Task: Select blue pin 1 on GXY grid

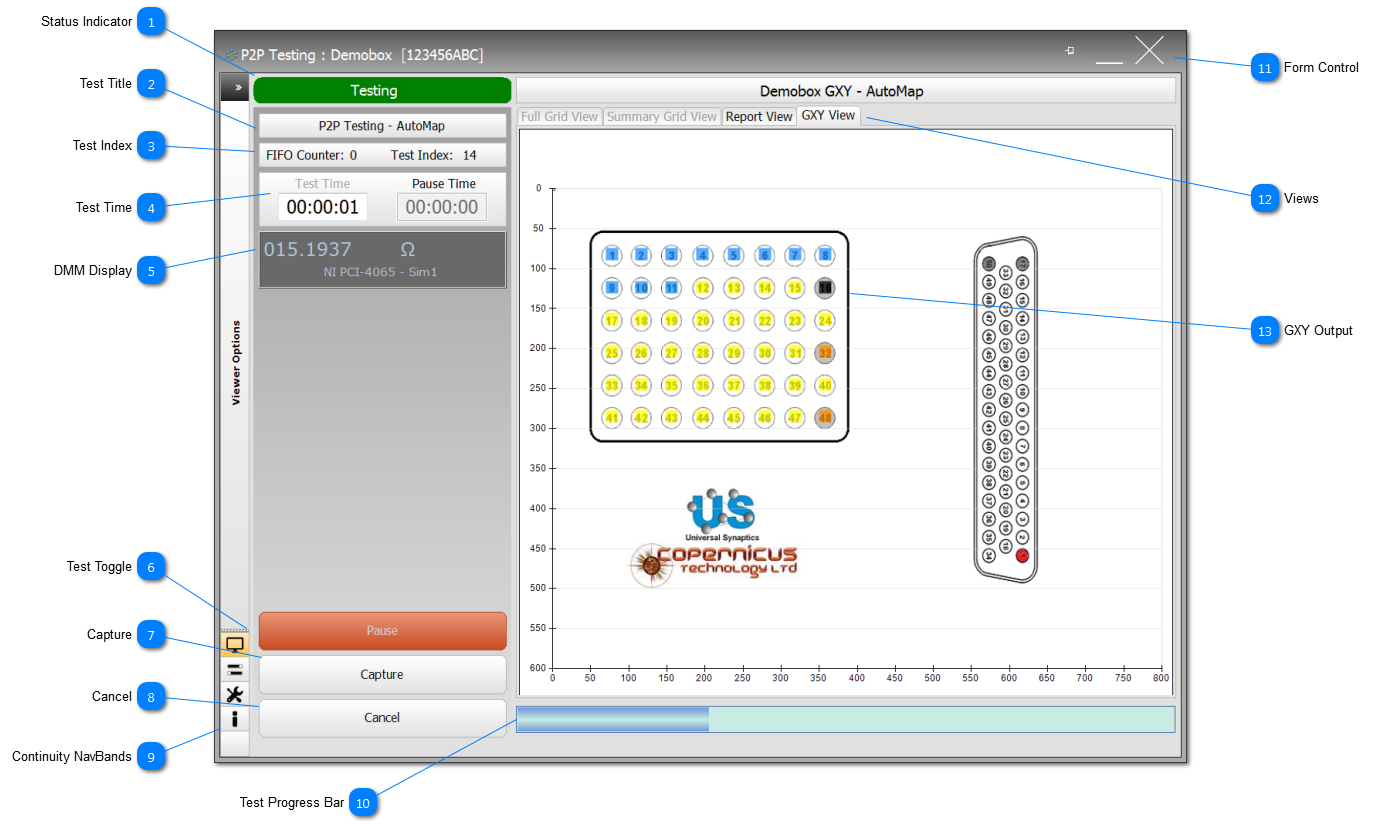Action: [612, 256]
